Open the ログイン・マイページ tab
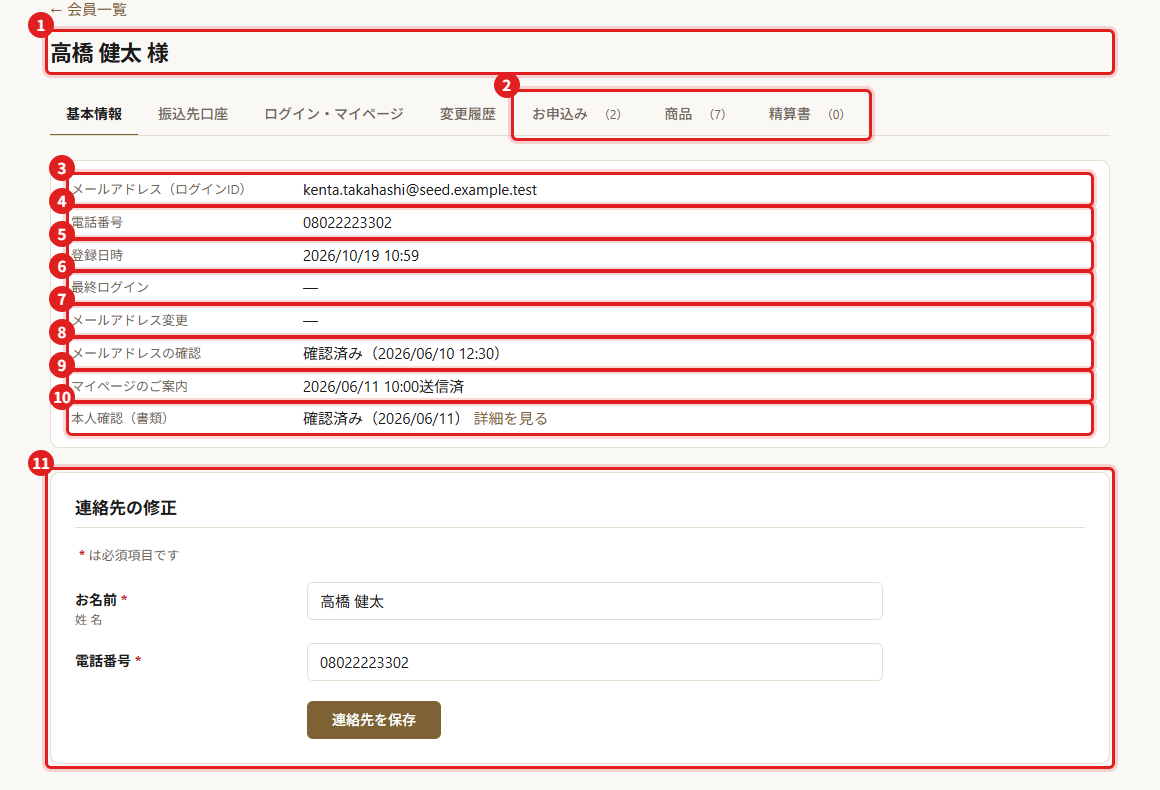 [334, 114]
